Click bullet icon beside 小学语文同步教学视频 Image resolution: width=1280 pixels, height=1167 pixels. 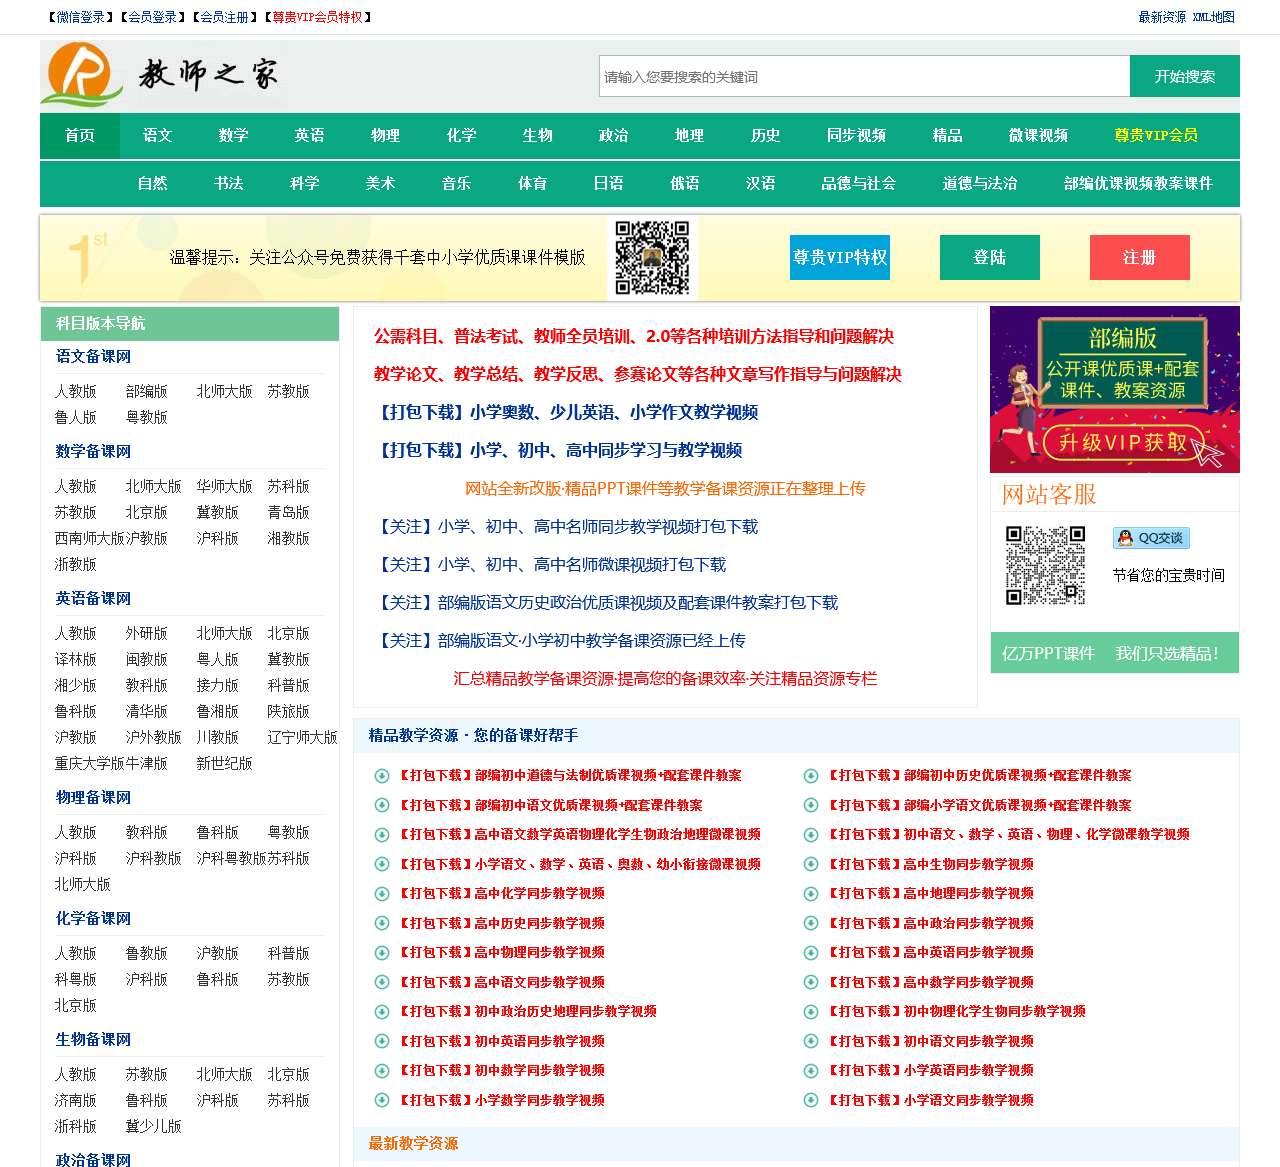pos(810,1100)
